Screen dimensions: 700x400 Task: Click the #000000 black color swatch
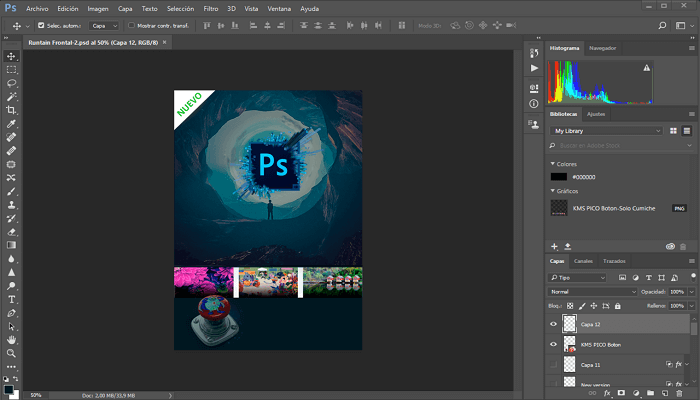click(558, 177)
